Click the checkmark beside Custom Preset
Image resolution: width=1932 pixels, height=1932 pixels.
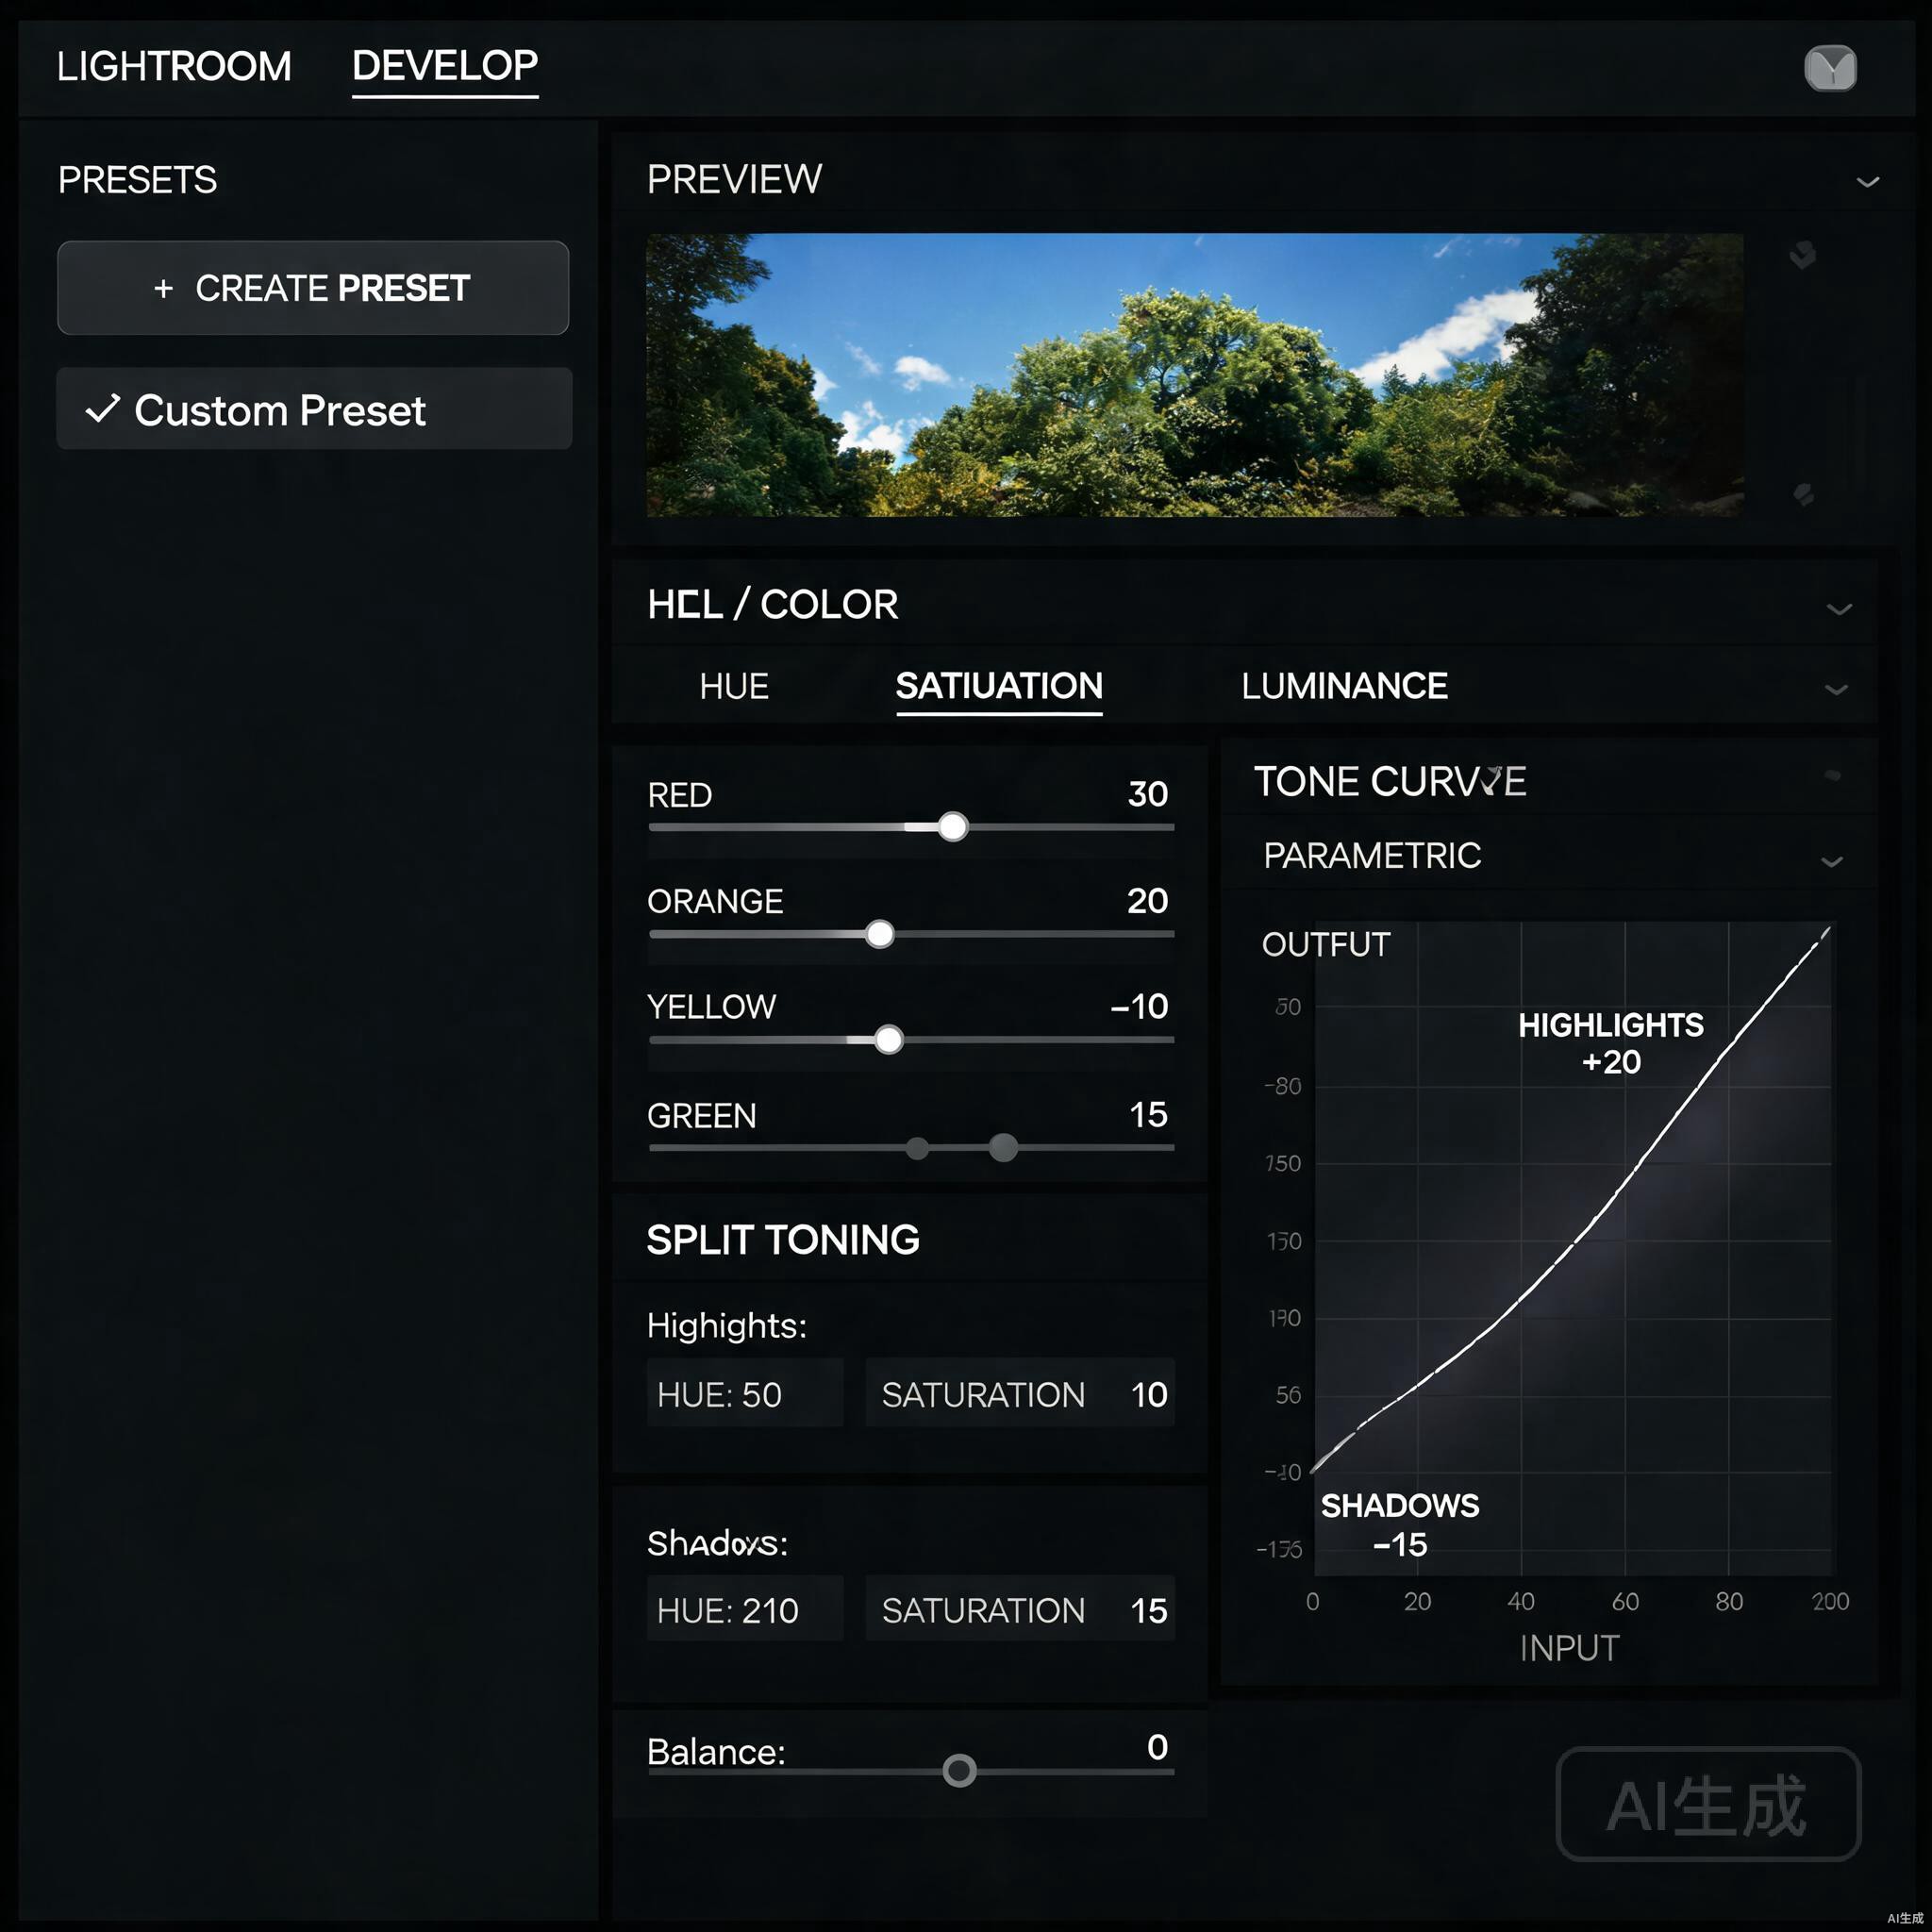point(103,408)
